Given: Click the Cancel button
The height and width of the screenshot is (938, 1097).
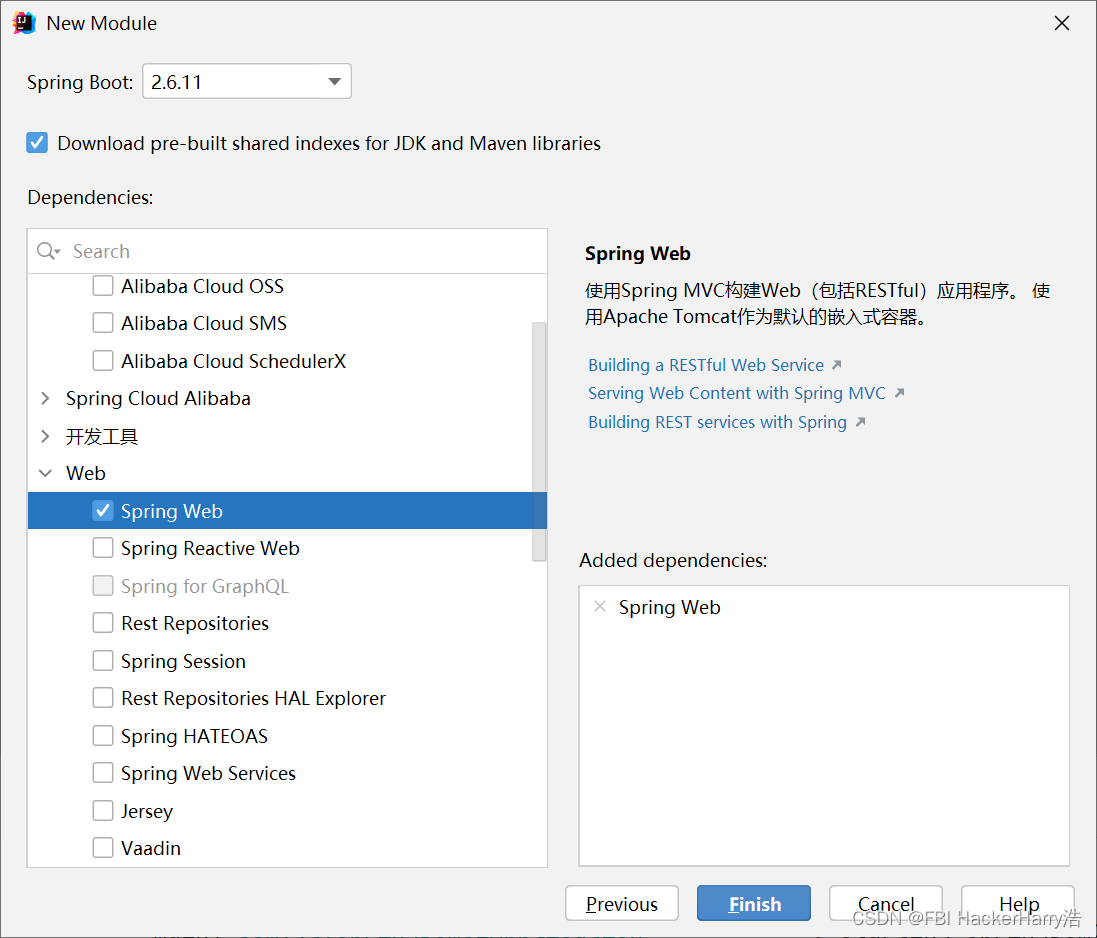Looking at the screenshot, I should (886, 903).
